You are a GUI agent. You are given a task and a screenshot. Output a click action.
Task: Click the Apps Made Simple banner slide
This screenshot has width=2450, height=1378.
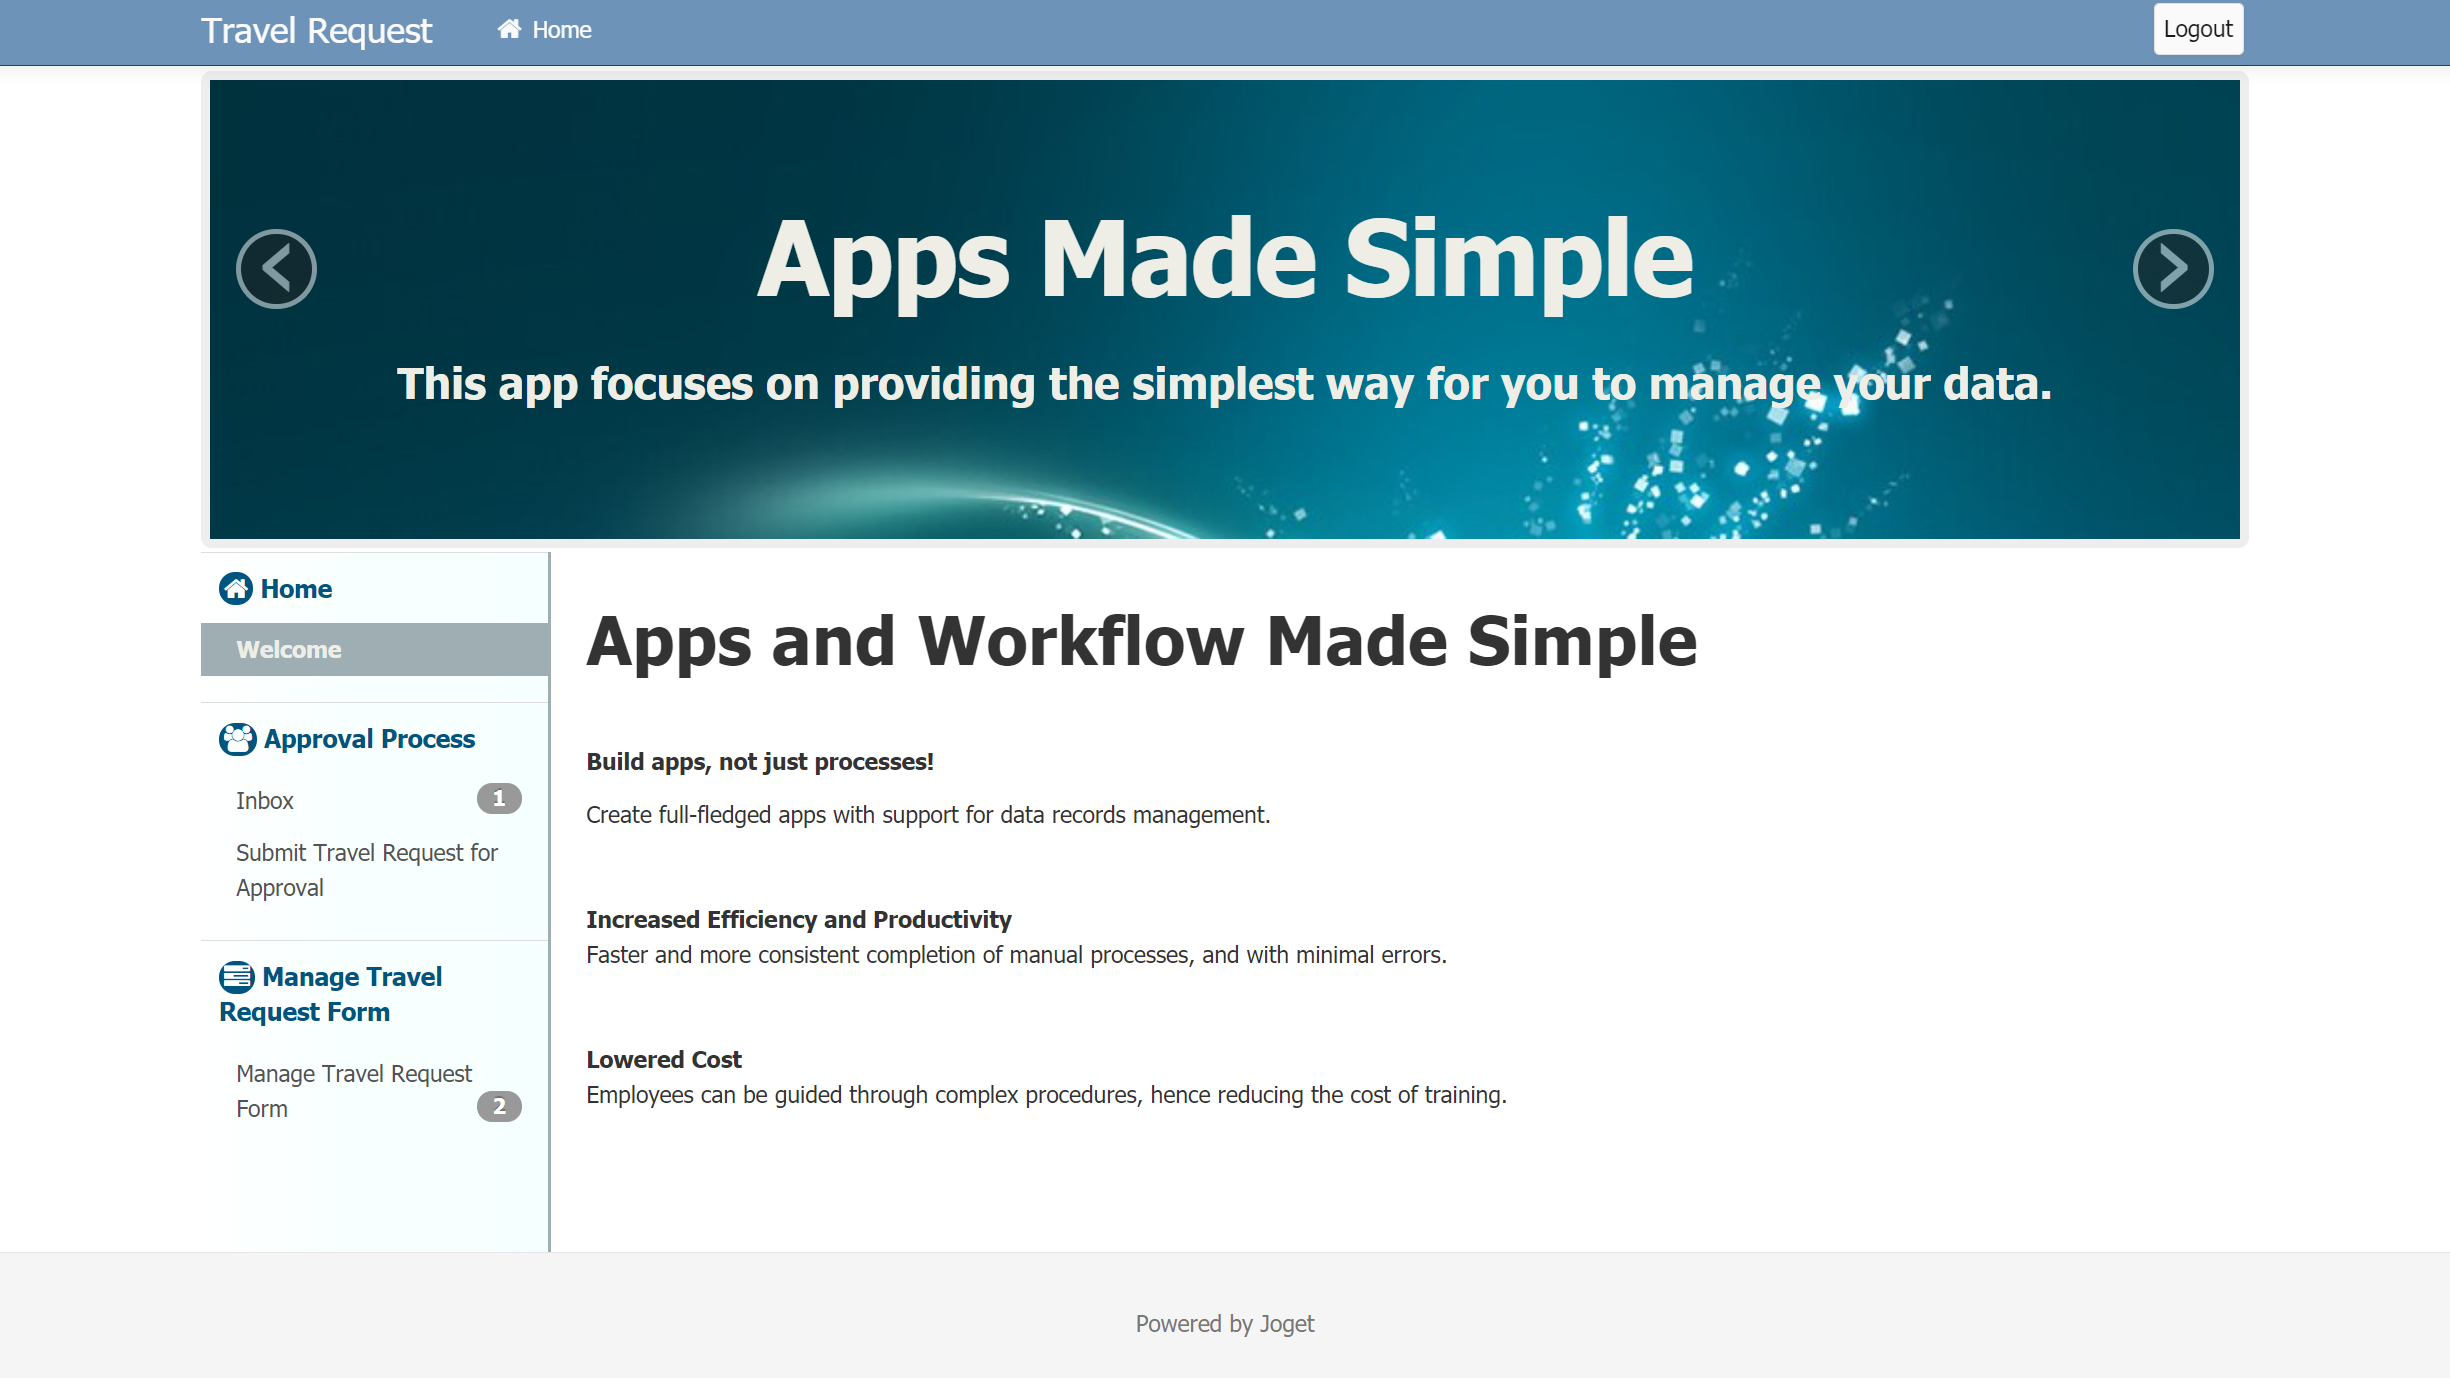[x=1225, y=309]
